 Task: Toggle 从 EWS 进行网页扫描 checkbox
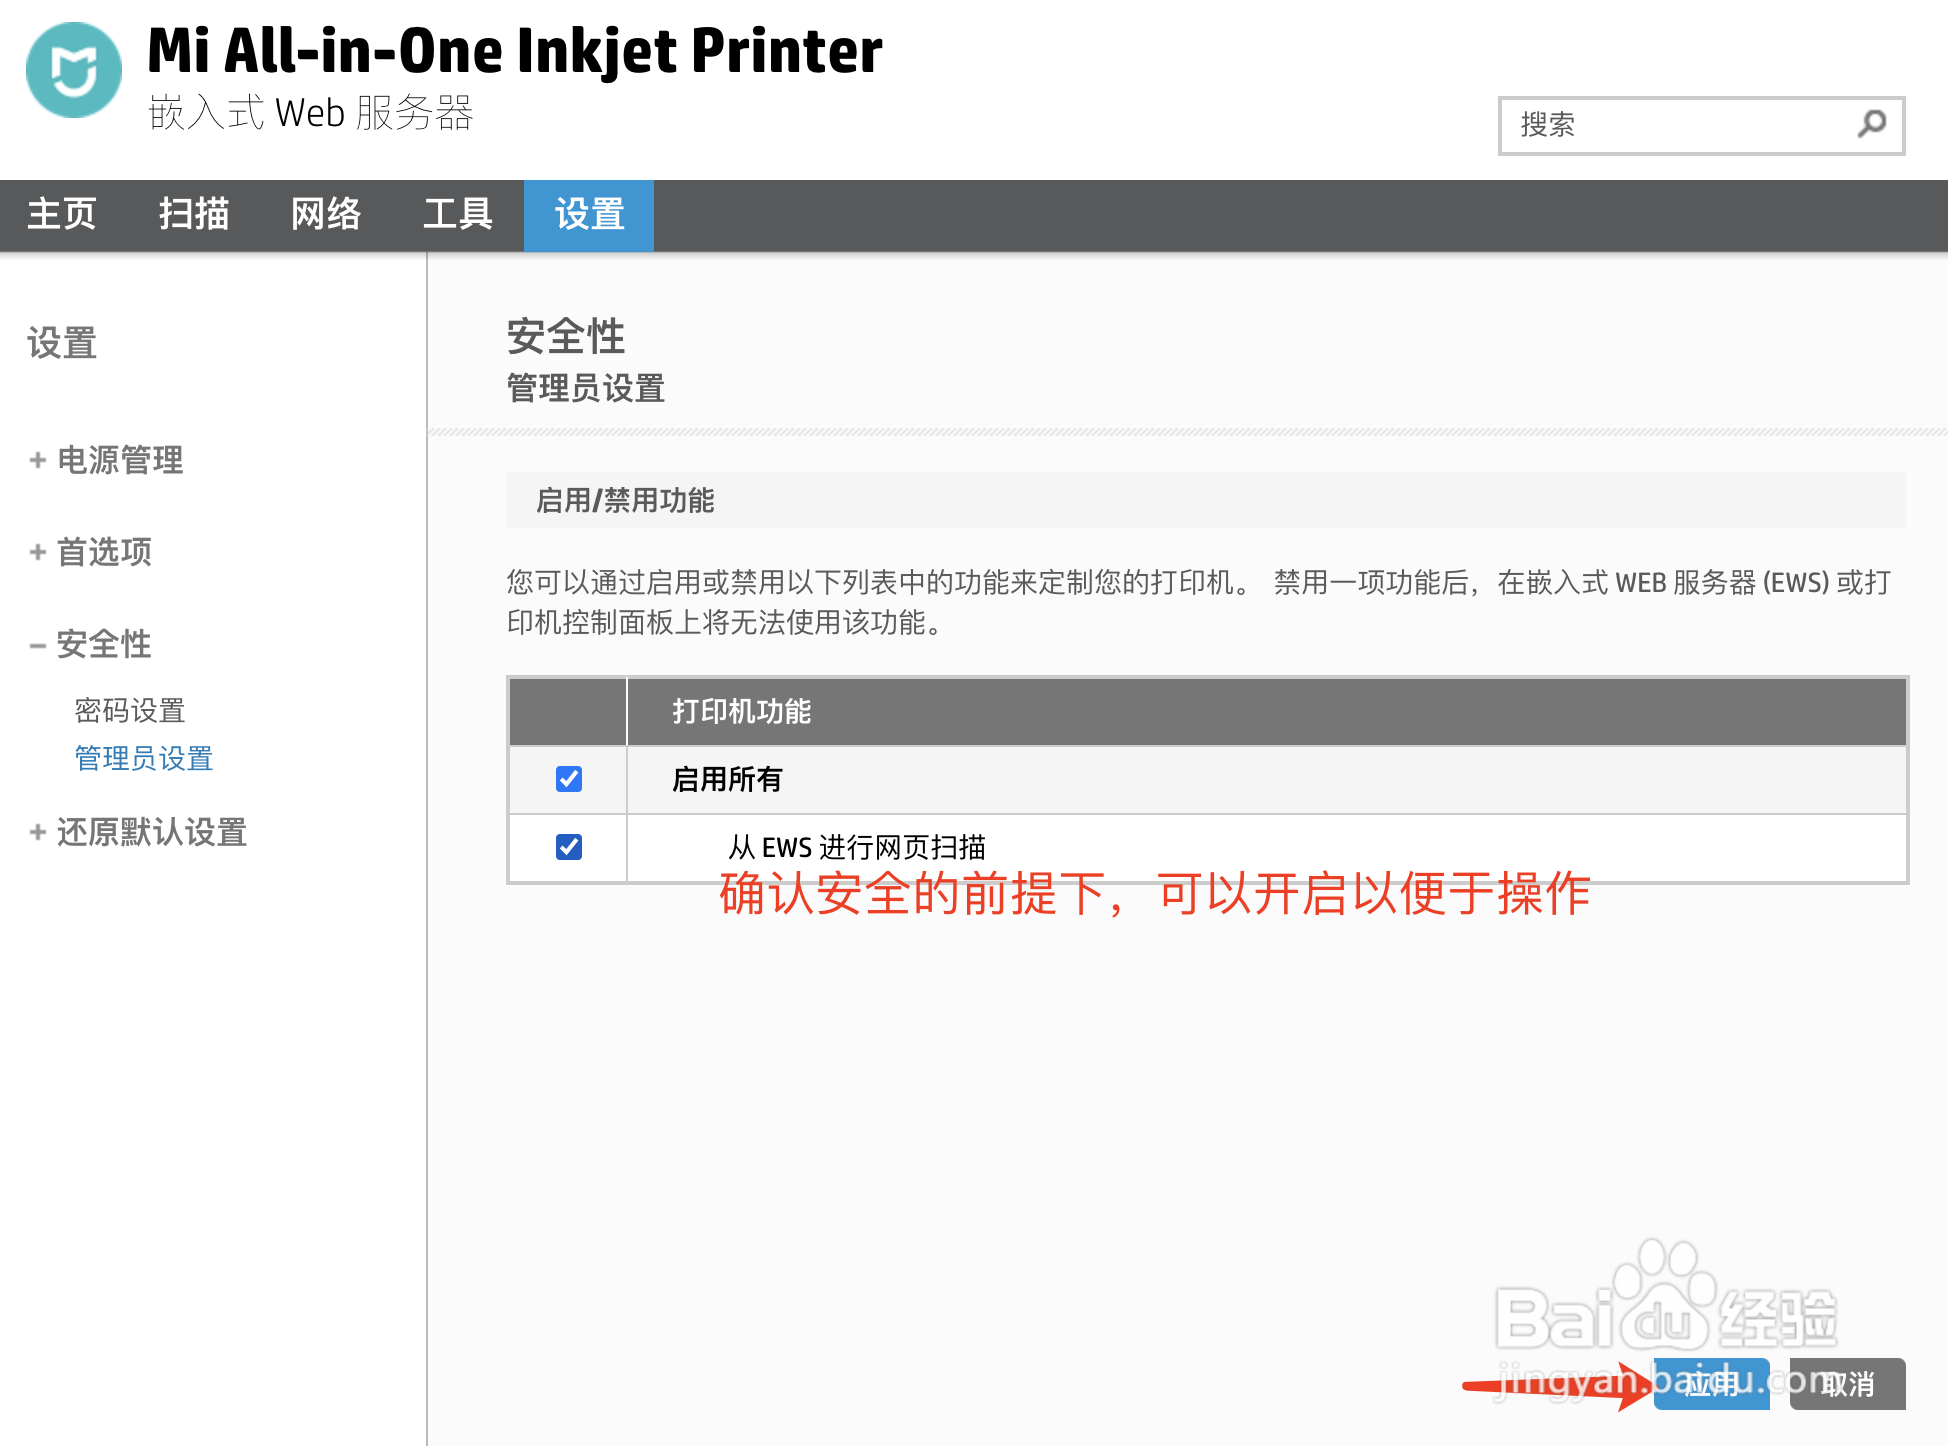[569, 847]
